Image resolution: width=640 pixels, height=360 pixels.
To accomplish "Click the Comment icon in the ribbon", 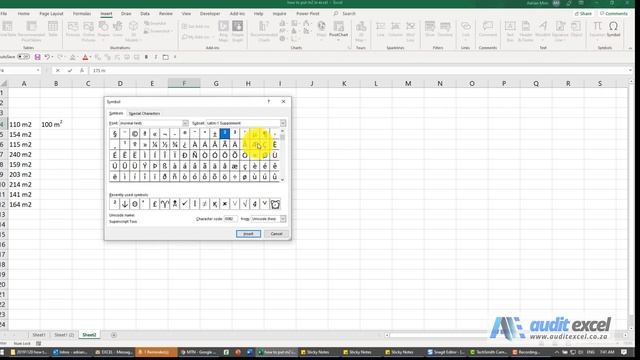I will point(487,29).
